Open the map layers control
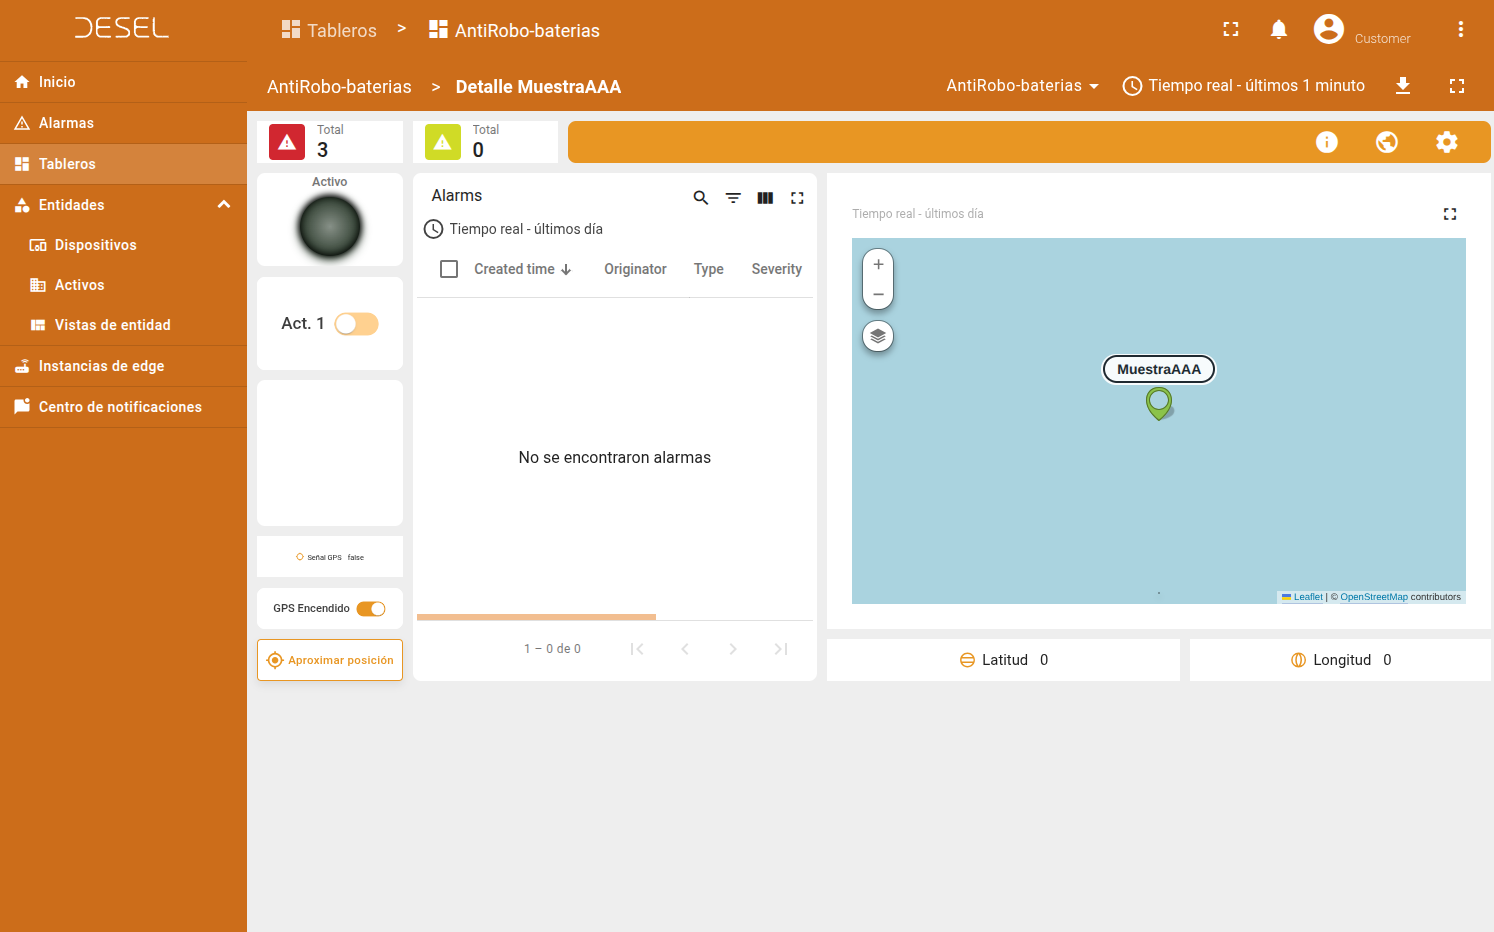This screenshot has width=1494, height=932. (878, 336)
